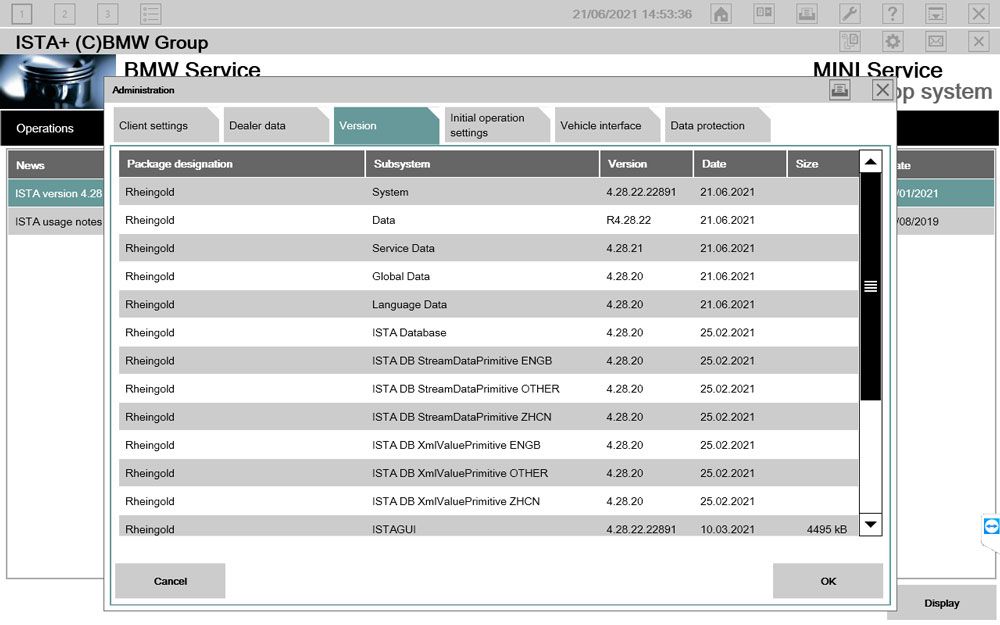Select the Service Data row
This screenshot has height=625, width=1000.
(x=489, y=248)
